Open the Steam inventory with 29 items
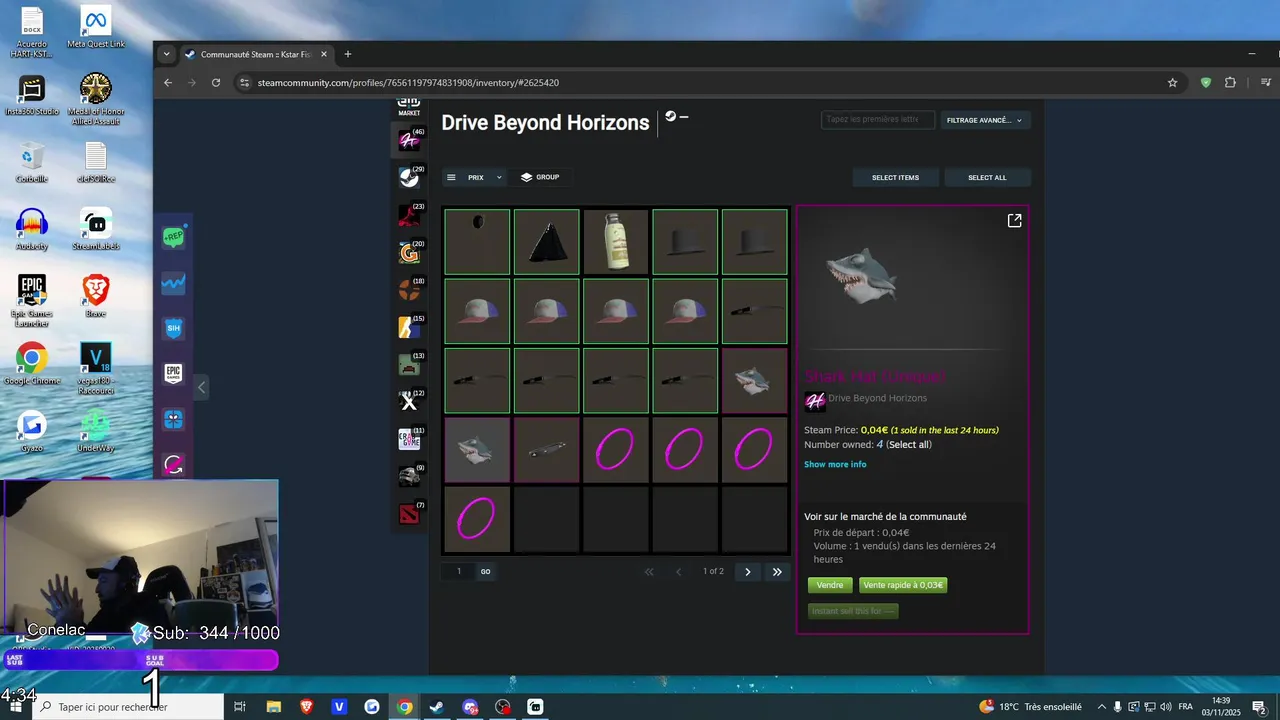 pos(409,177)
